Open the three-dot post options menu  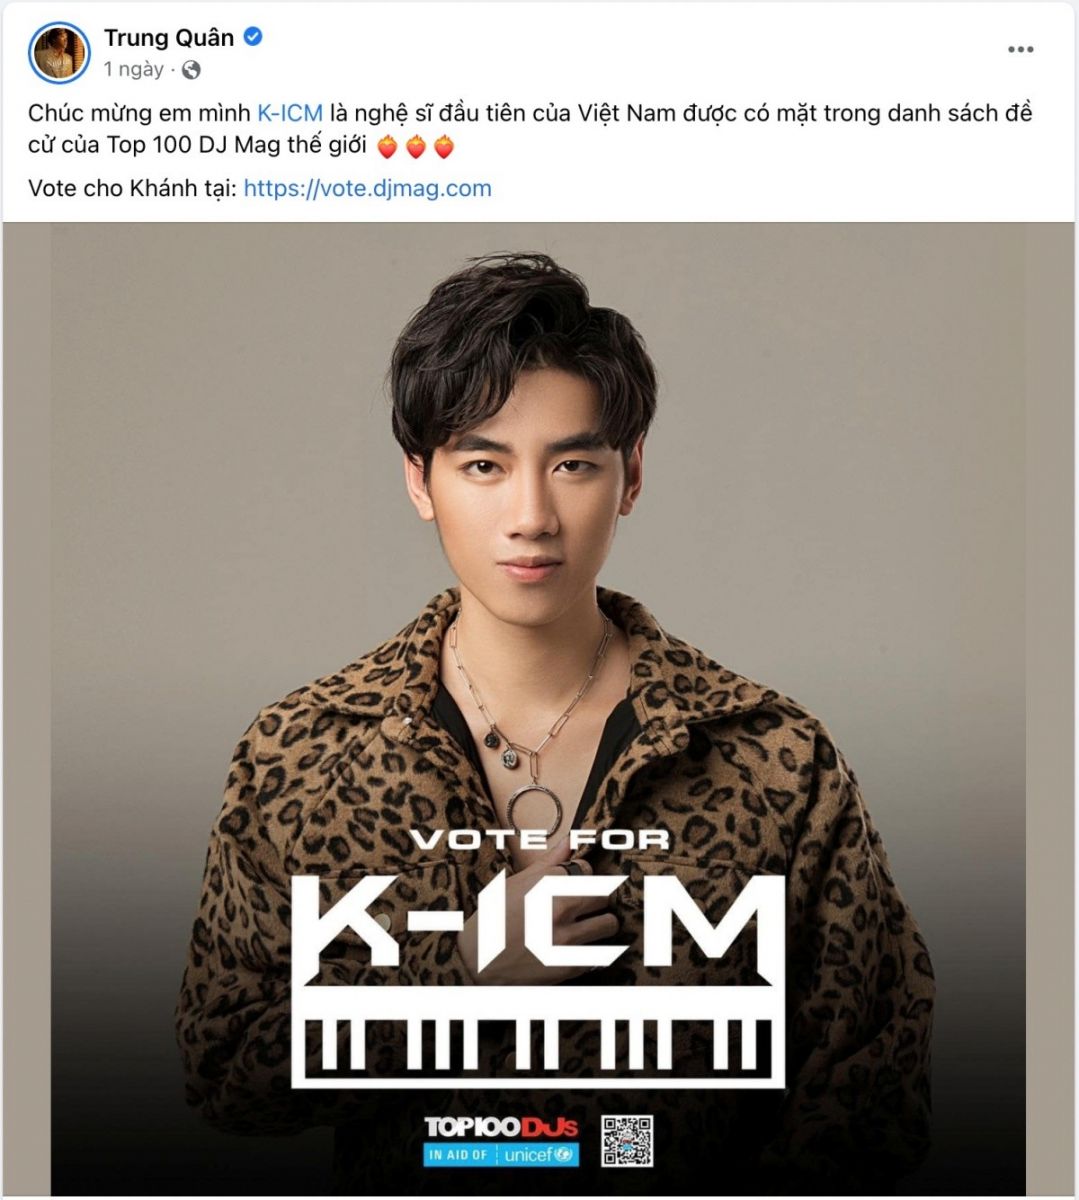pos(1020,49)
